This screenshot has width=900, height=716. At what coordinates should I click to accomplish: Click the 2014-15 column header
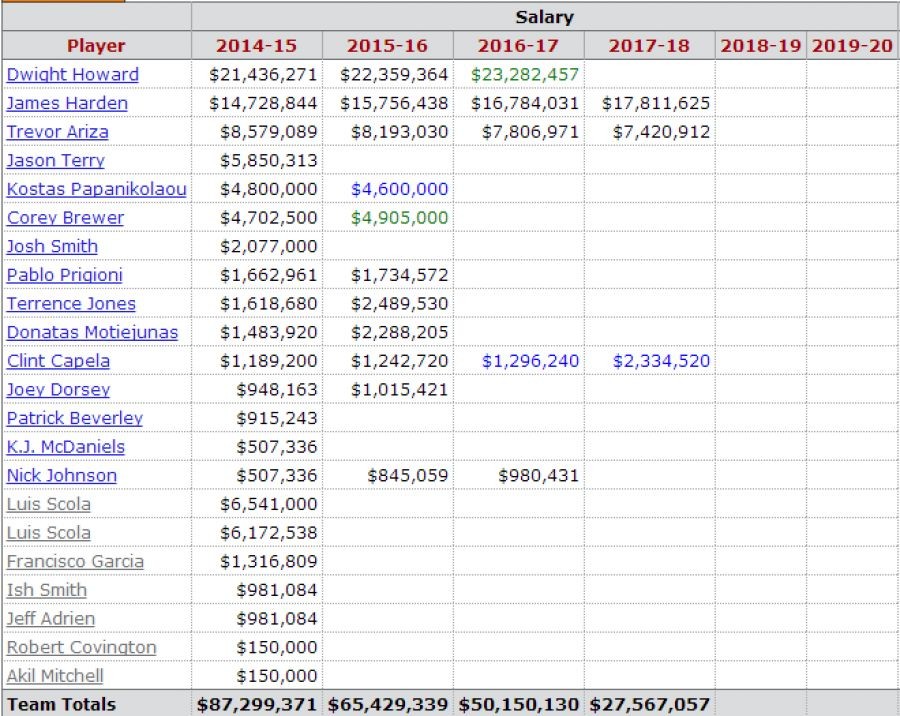(257, 46)
